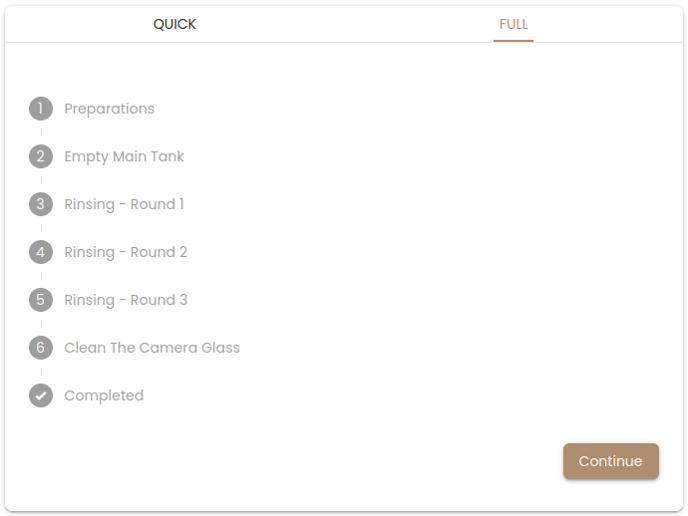Click the Continue button
Image resolution: width=688 pixels, height=516 pixels.
coord(610,461)
